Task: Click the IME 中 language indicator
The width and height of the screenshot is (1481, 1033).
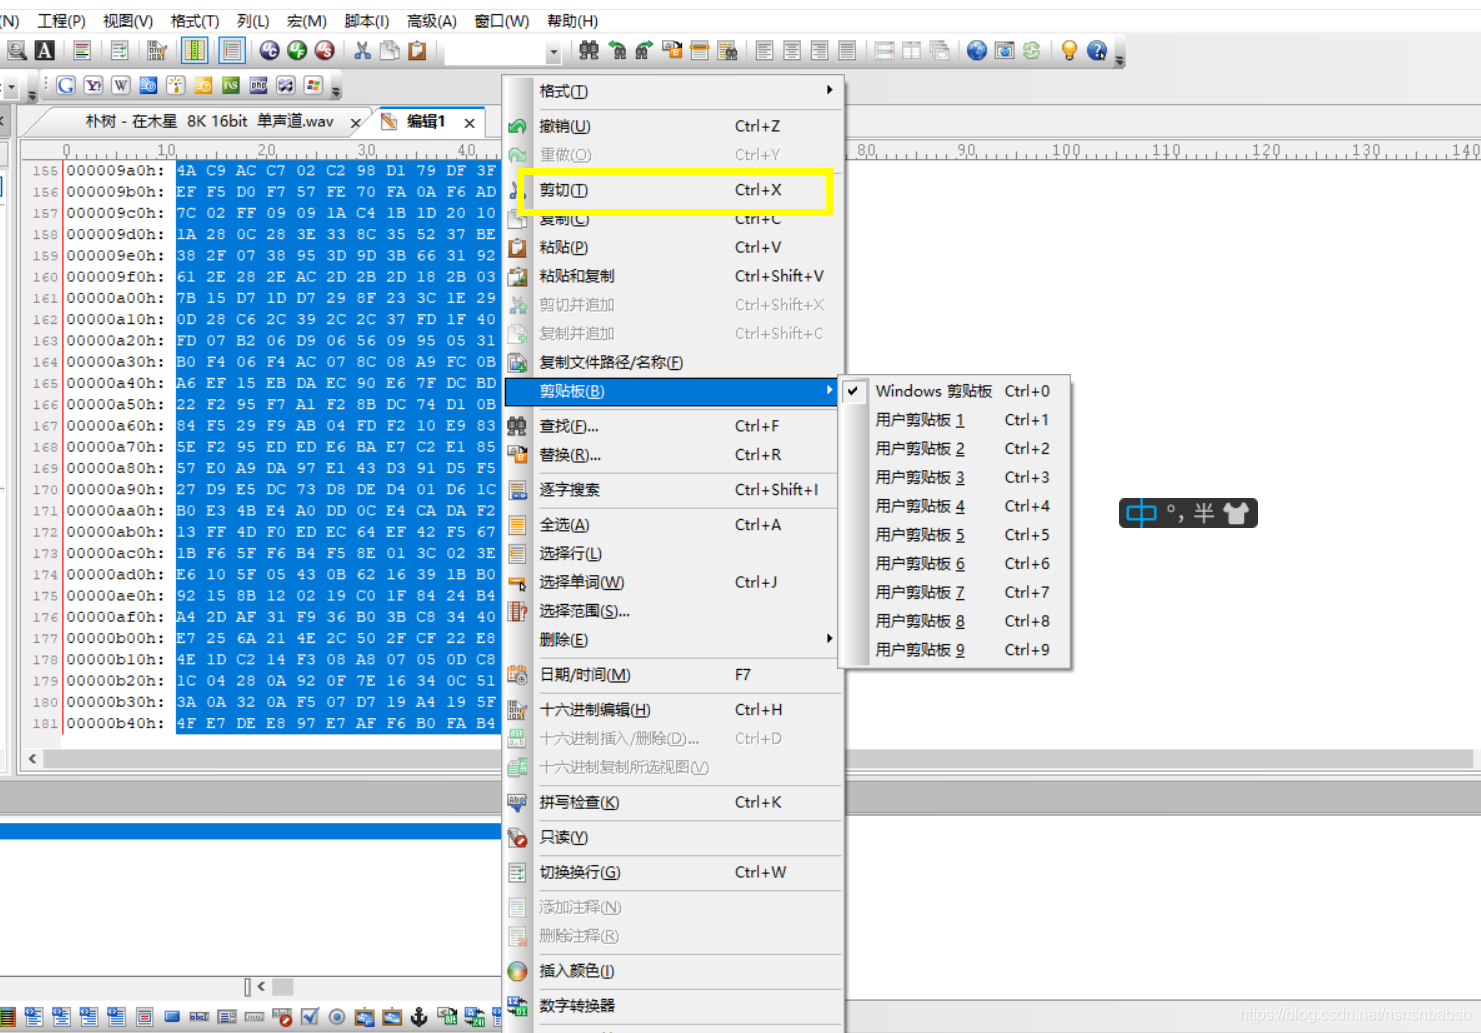Action: tap(1141, 514)
